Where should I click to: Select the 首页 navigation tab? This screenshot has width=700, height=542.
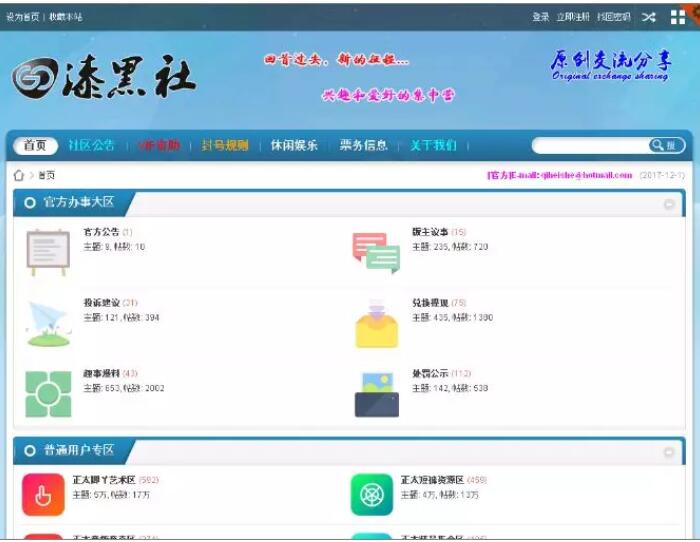click(x=35, y=146)
